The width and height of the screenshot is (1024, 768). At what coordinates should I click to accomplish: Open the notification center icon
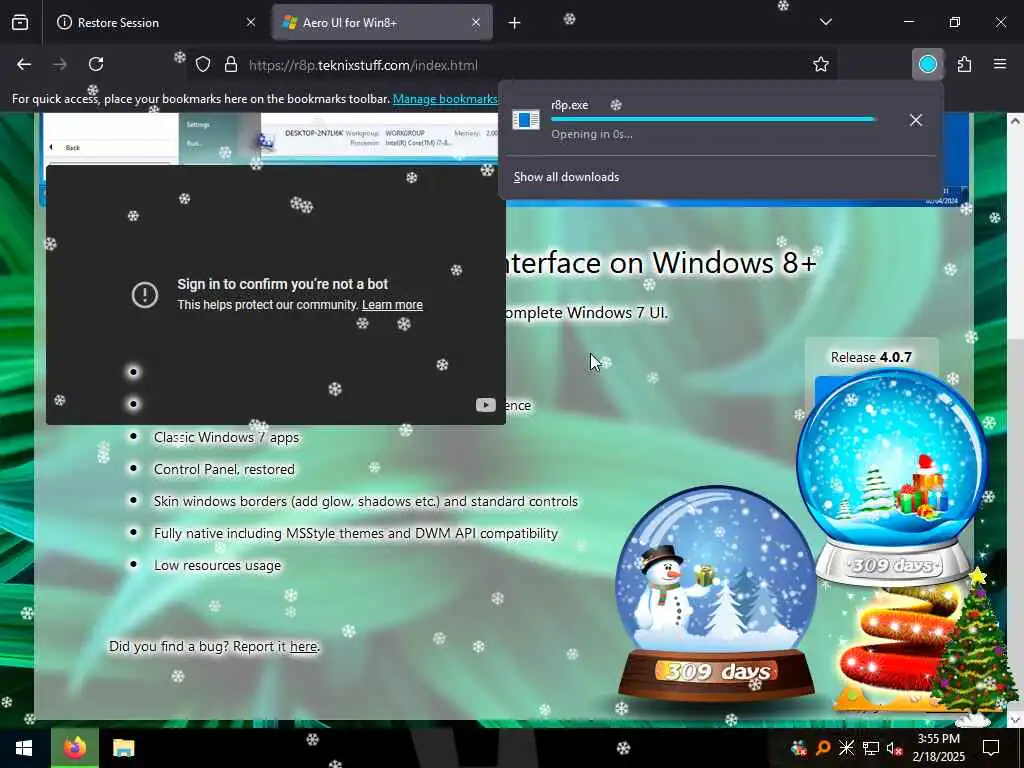click(991, 748)
